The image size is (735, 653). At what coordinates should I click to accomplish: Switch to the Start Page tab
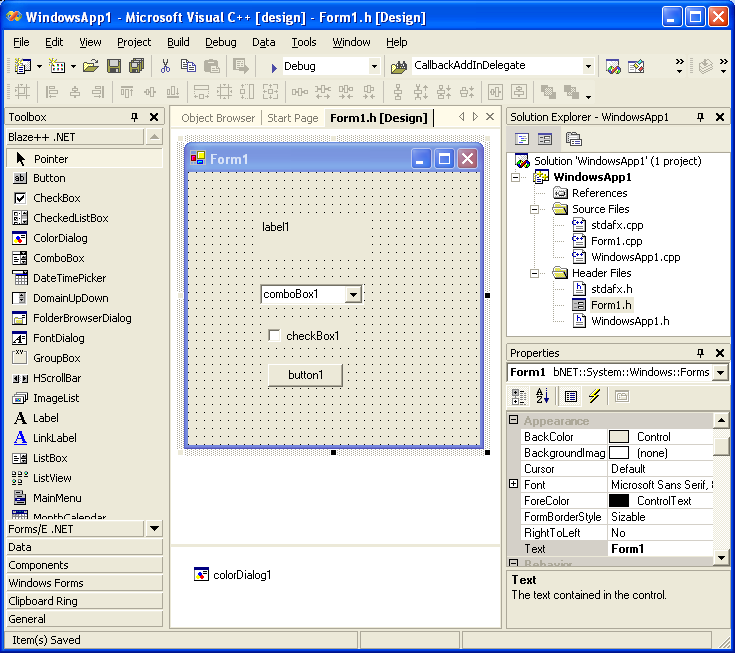point(292,118)
